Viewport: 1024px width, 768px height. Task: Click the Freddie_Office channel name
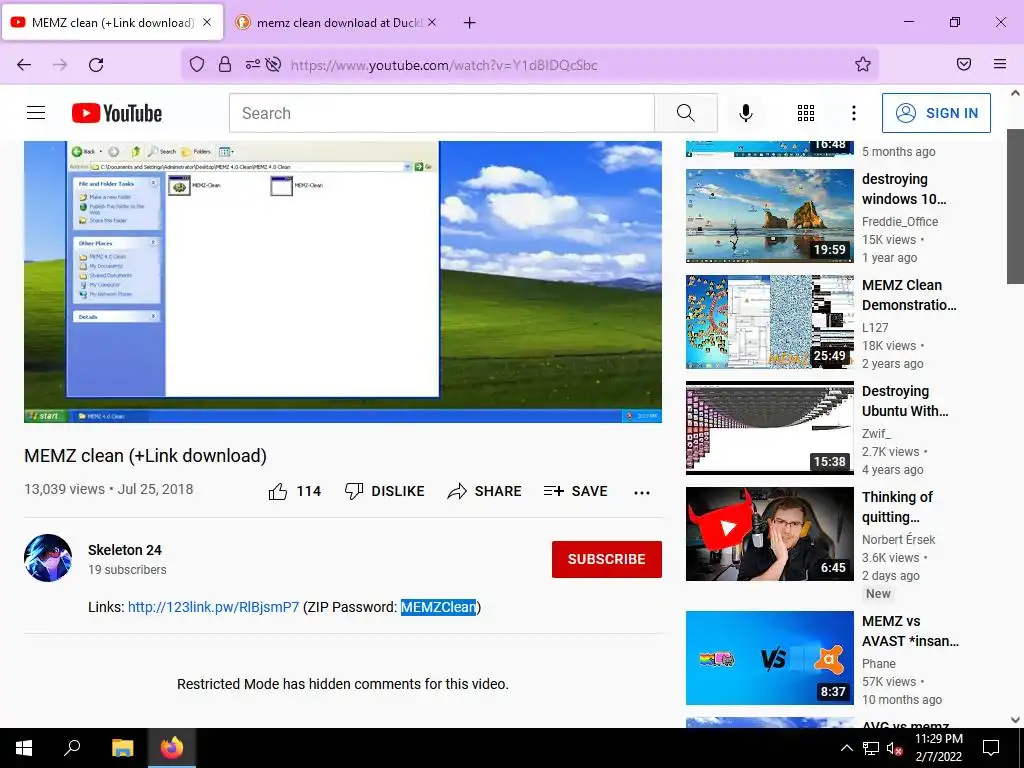click(900, 221)
